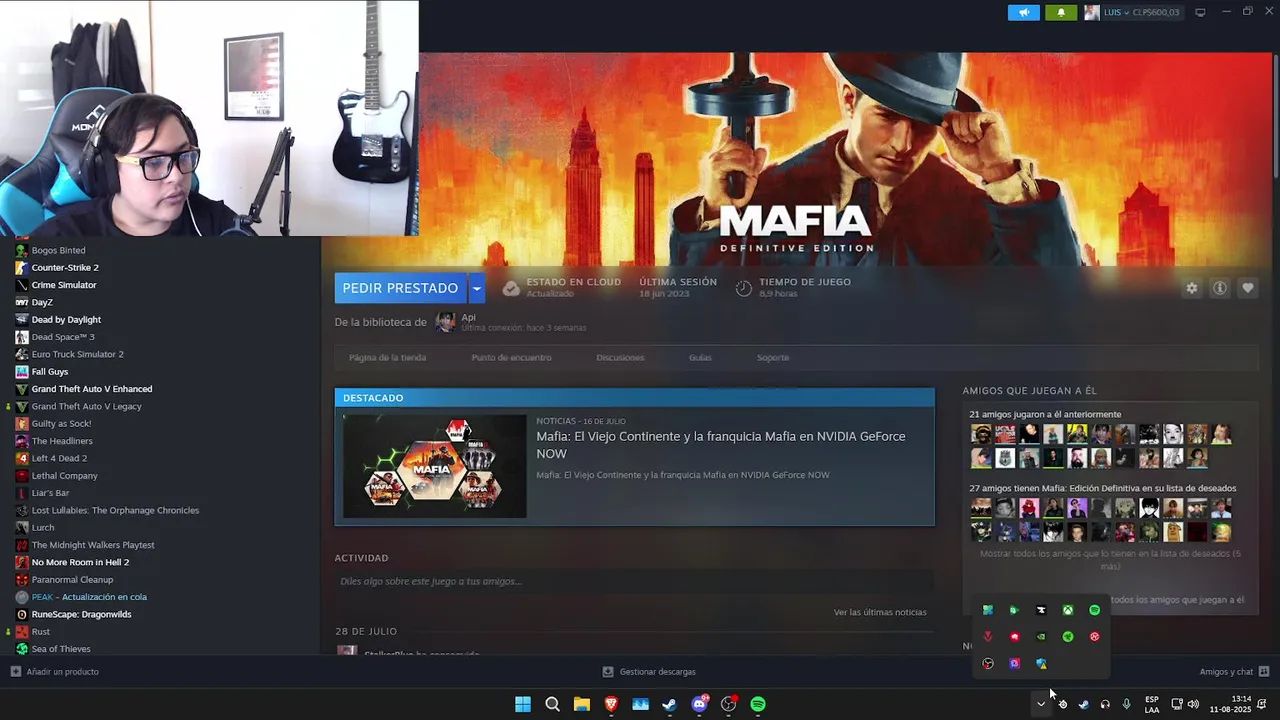1280x720 pixels.
Task: Expand the arrow beside PEDIR PRESTADO
Action: (x=477, y=288)
